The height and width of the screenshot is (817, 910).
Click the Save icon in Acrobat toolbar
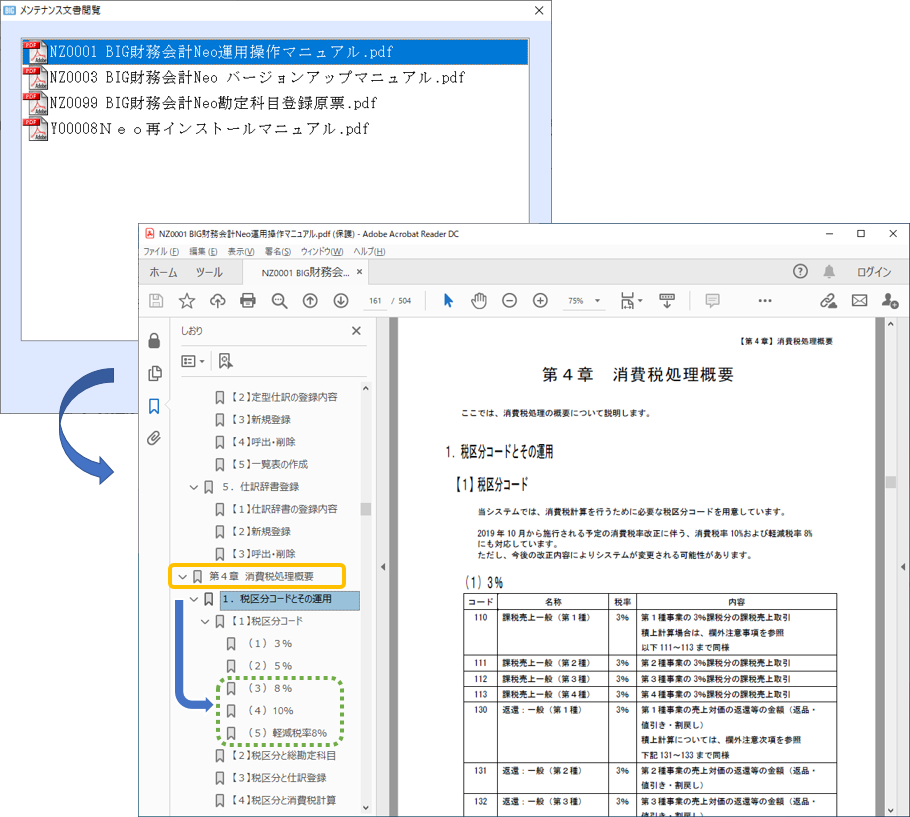click(156, 301)
